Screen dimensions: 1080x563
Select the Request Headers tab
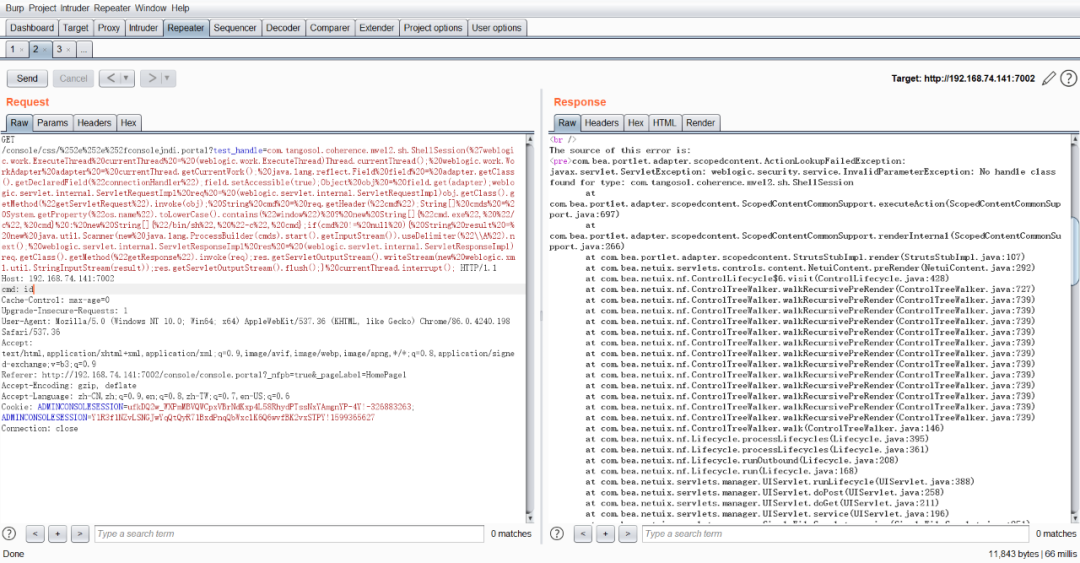coord(94,123)
